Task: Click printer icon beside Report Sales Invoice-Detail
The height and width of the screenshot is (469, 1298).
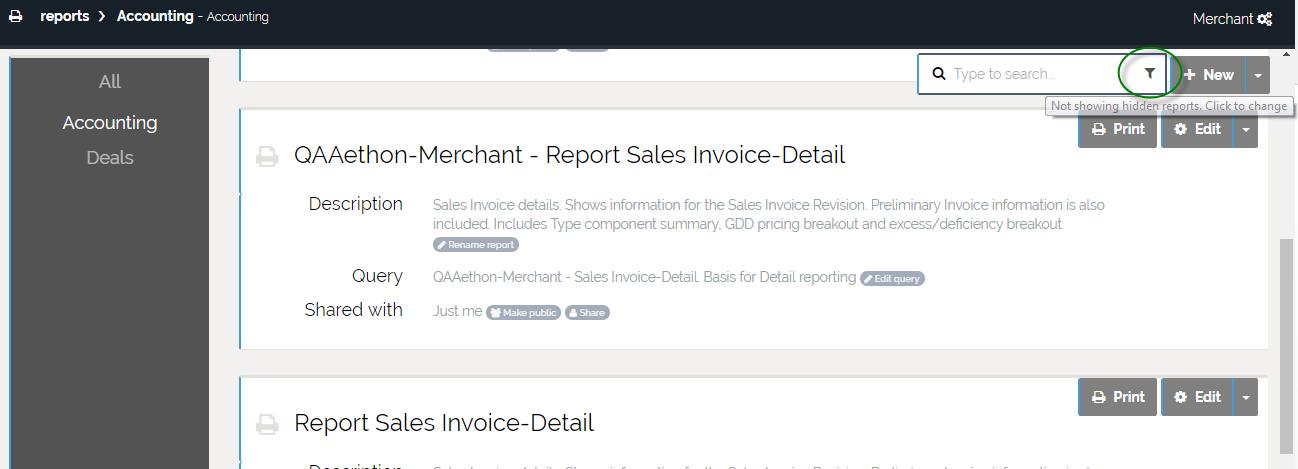Action: 267,424
